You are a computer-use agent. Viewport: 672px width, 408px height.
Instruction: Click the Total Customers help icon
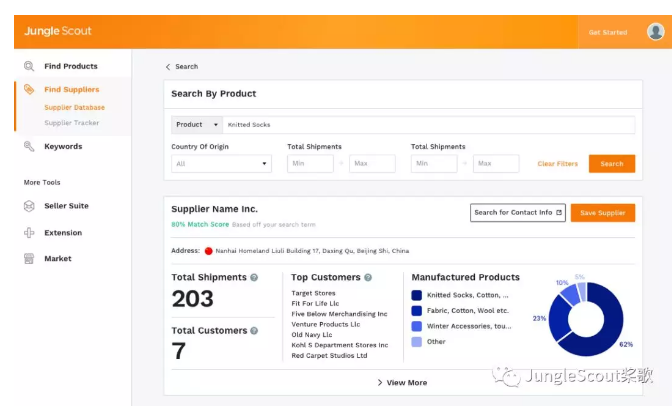point(255,331)
